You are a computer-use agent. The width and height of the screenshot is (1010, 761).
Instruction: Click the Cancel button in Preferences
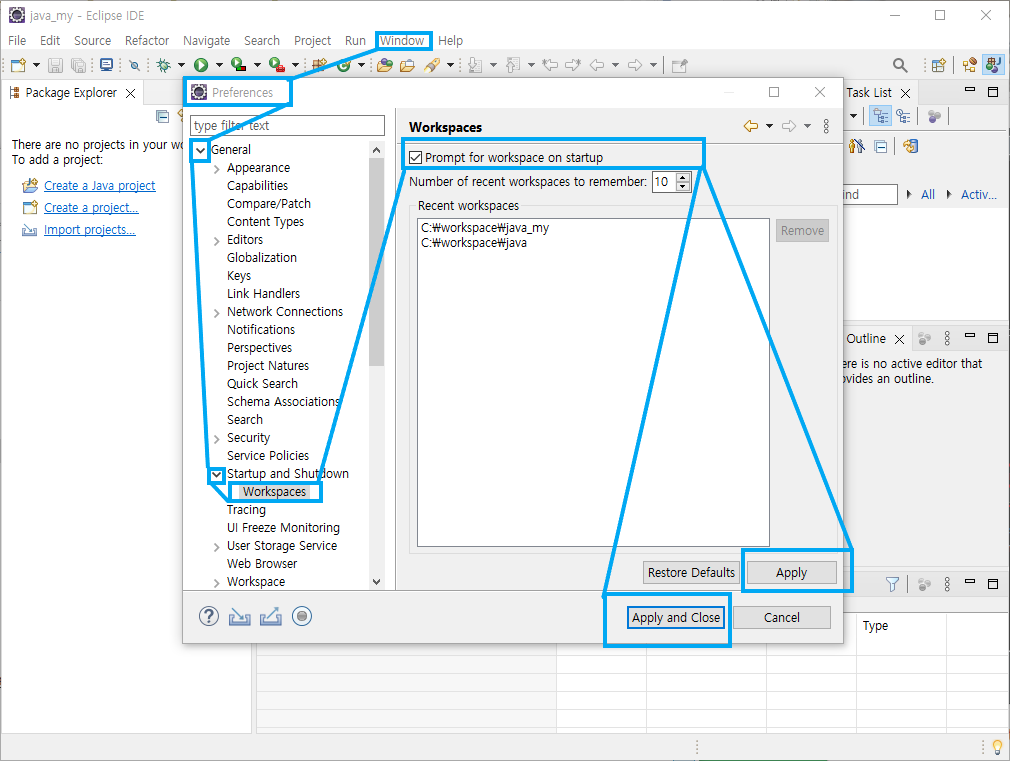pyautogui.click(x=781, y=617)
